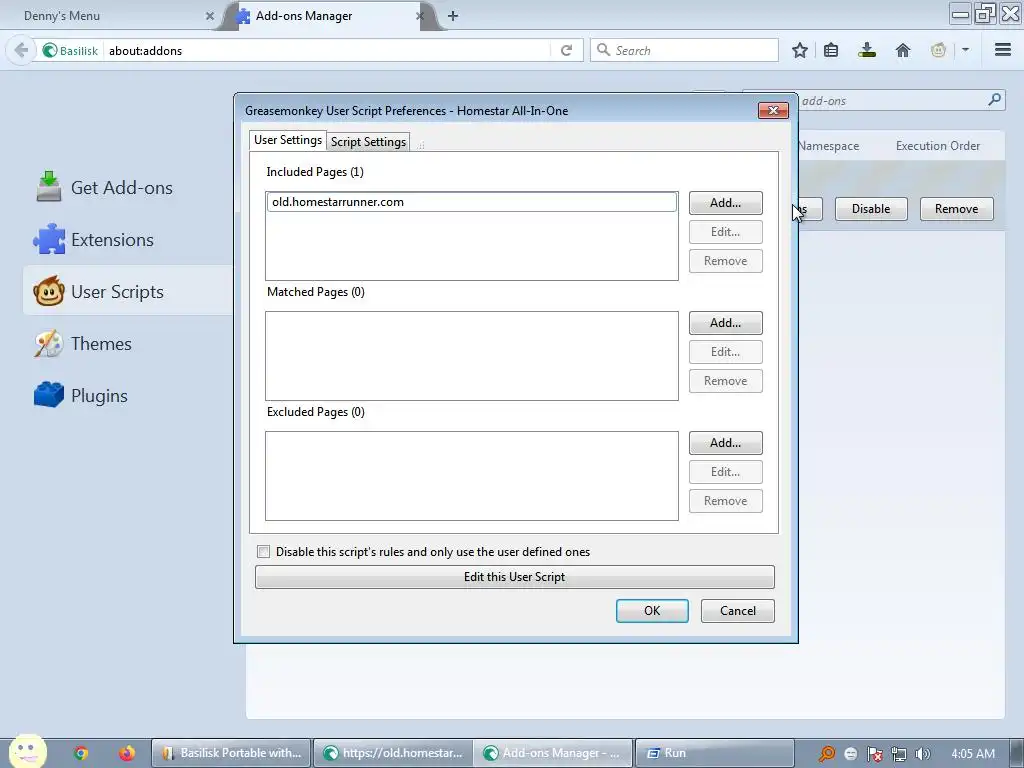Click the network tray icon
This screenshot has height=768, width=1024.
coord(899,754)
